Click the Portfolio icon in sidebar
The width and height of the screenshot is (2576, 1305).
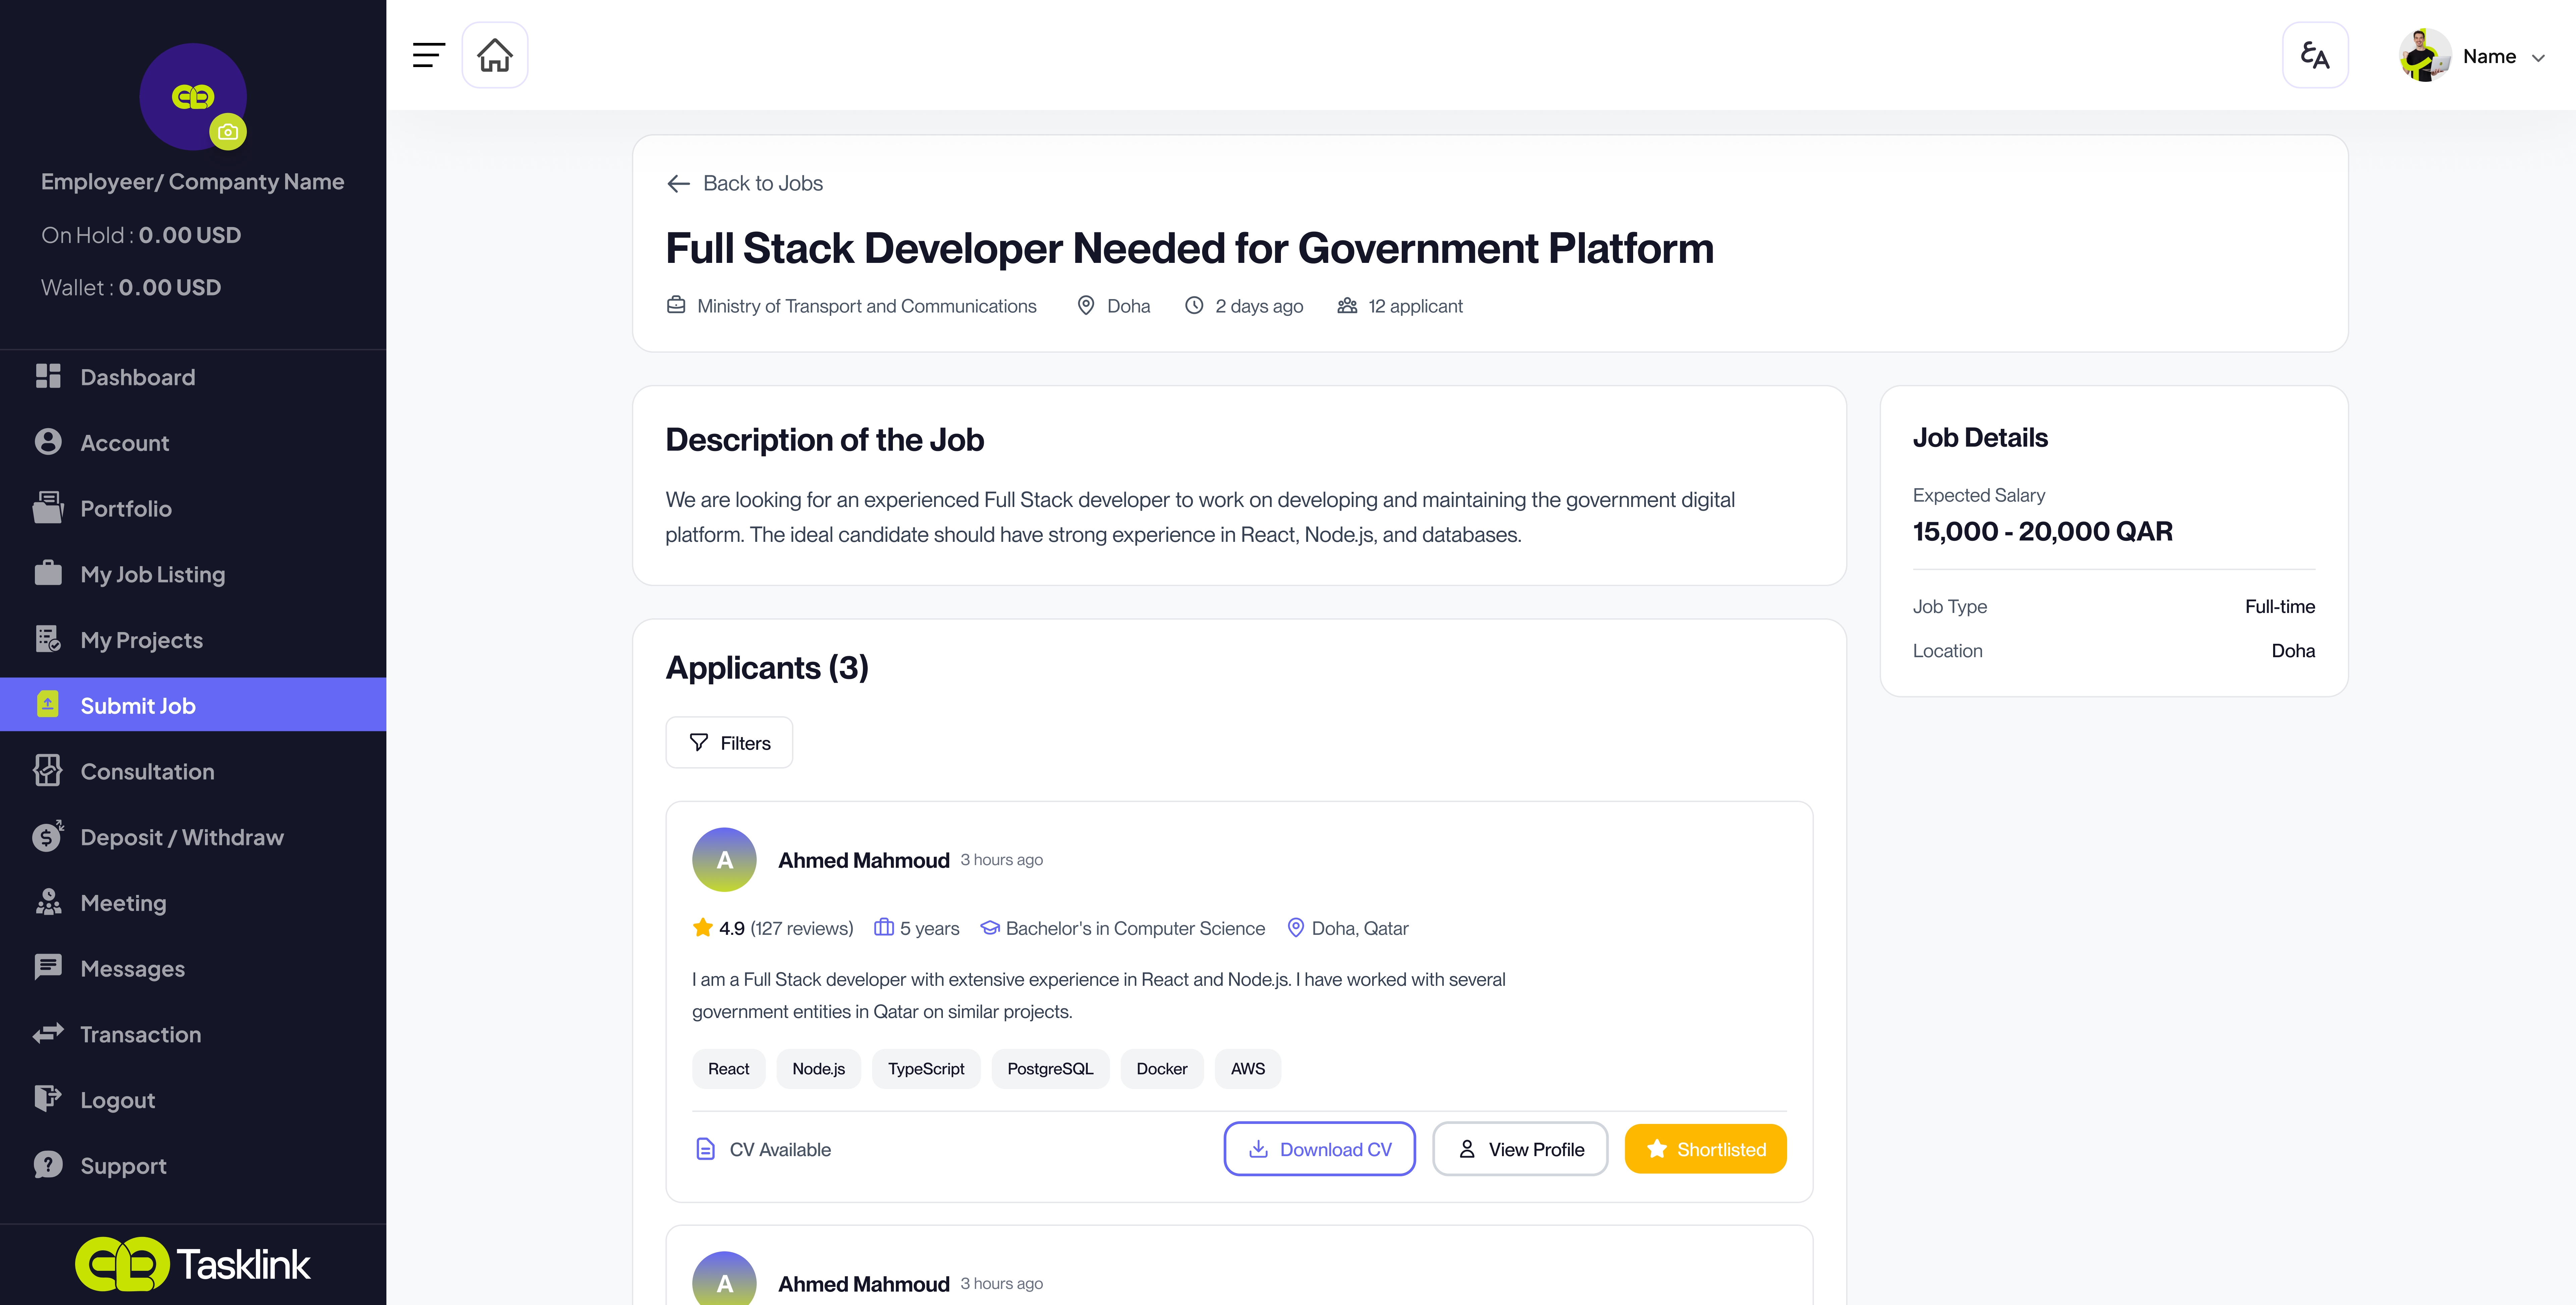point(48,508)
